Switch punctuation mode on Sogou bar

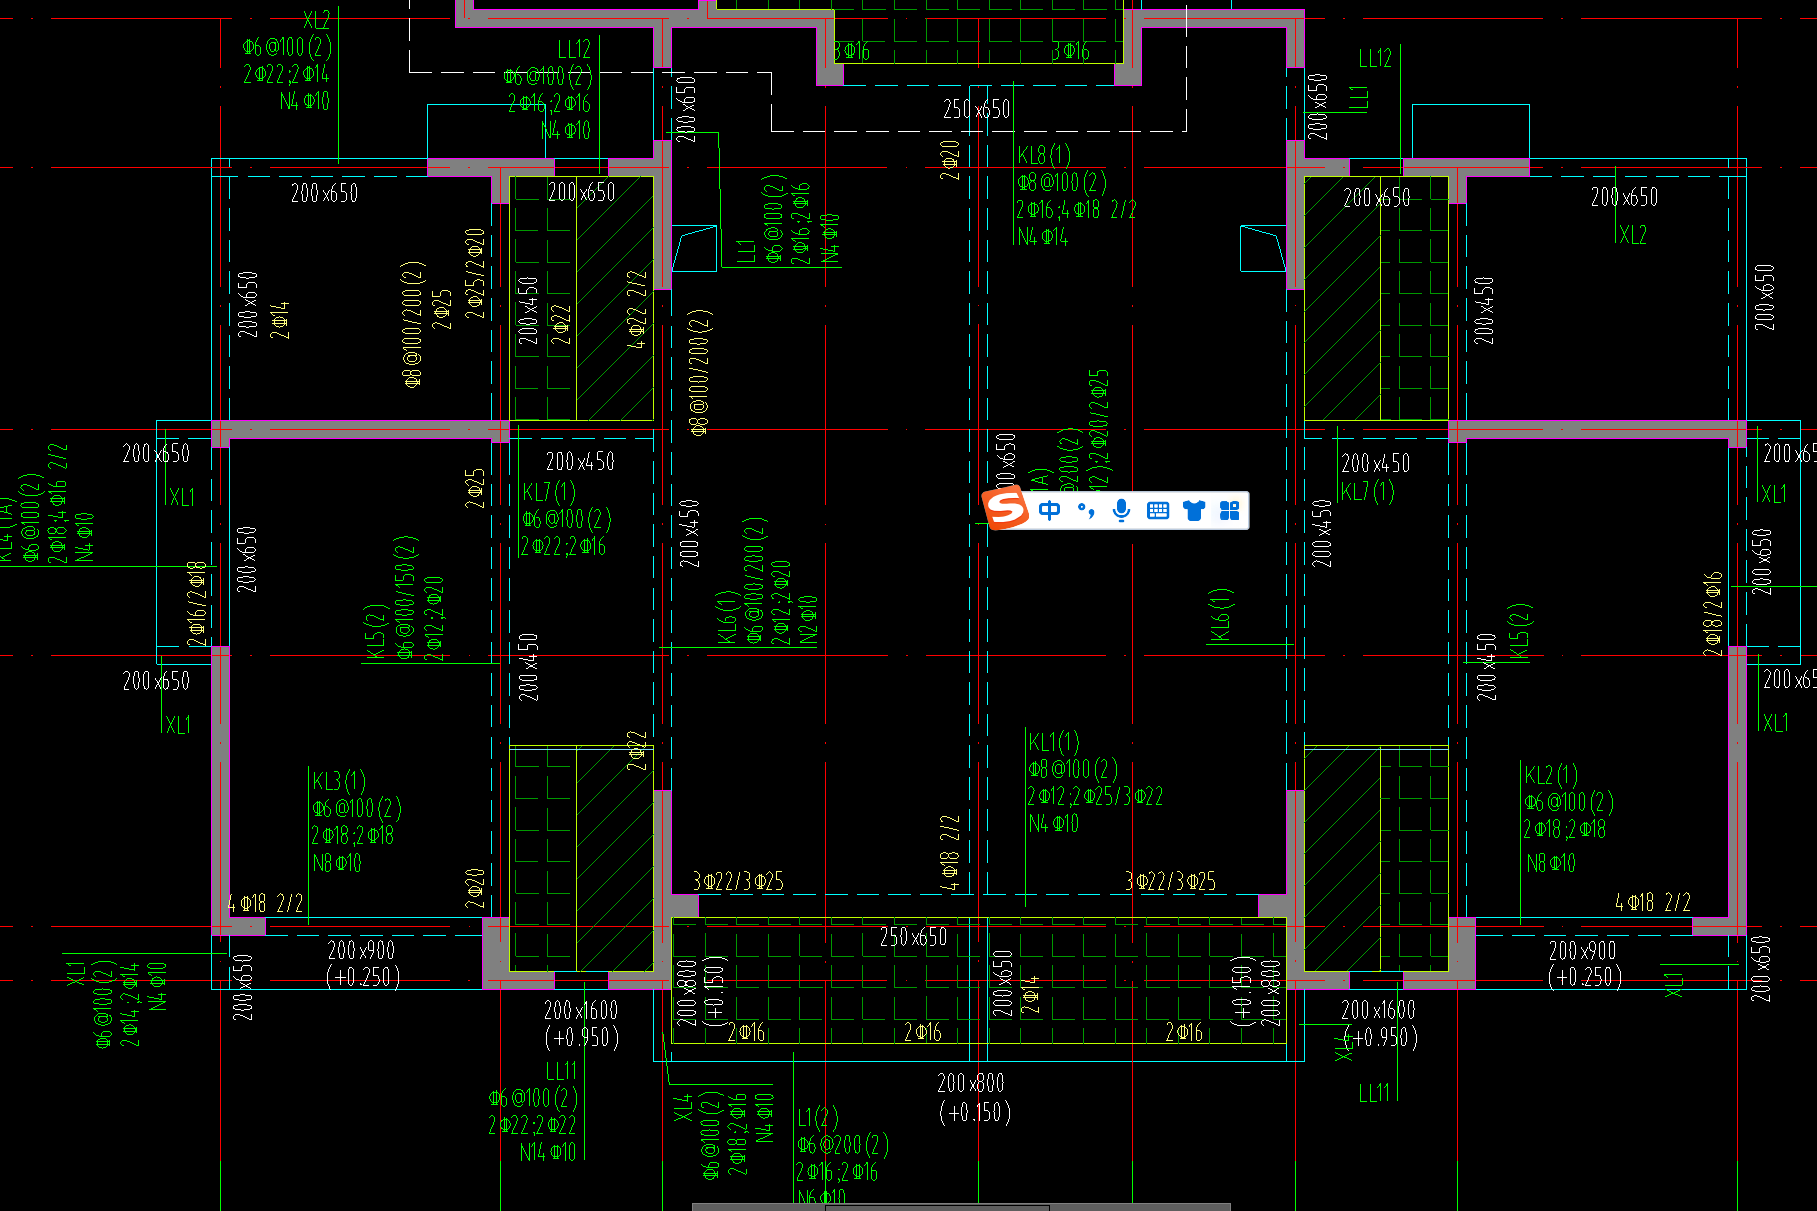pos(1086,511)
